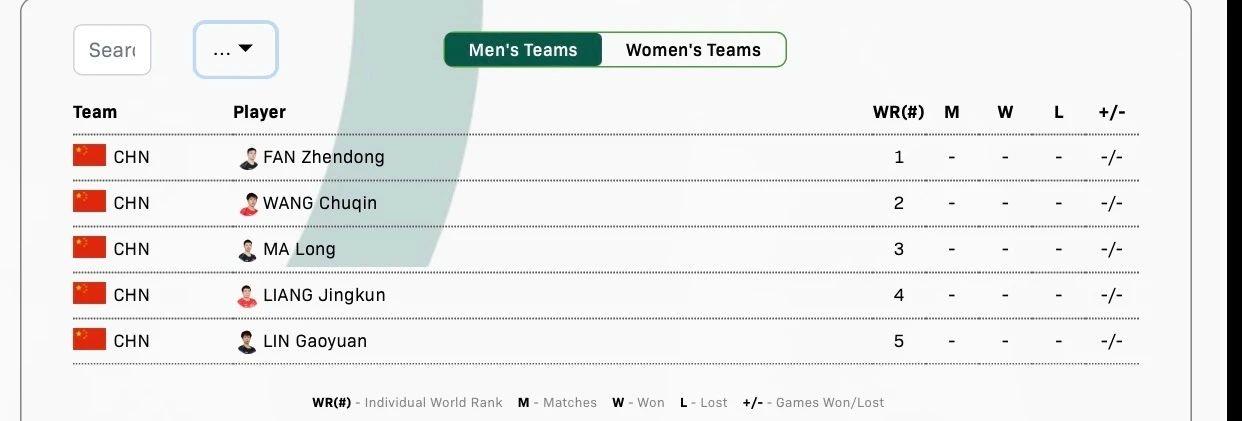Click LIN Gaoyuan's player avatar icon
Viewport: 1242px width, 421px height.
248,342
